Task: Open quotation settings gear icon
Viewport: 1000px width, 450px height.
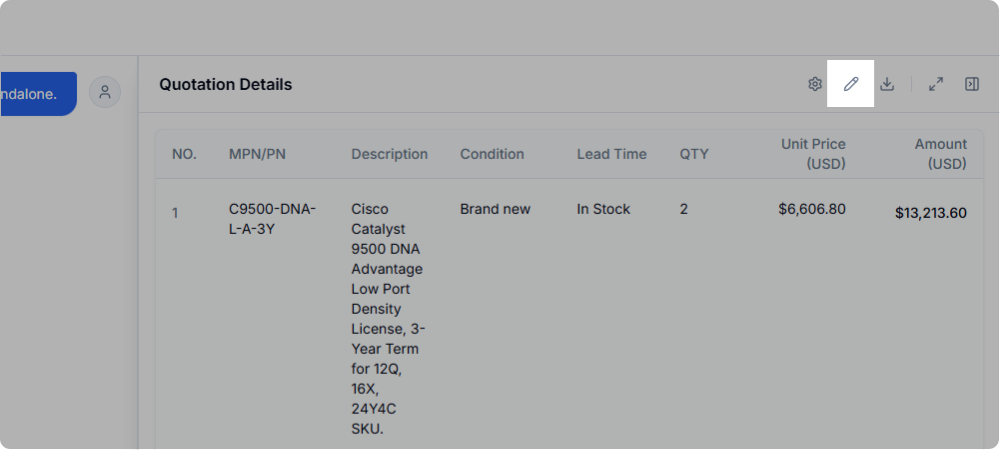Action: tap(815, 85)
